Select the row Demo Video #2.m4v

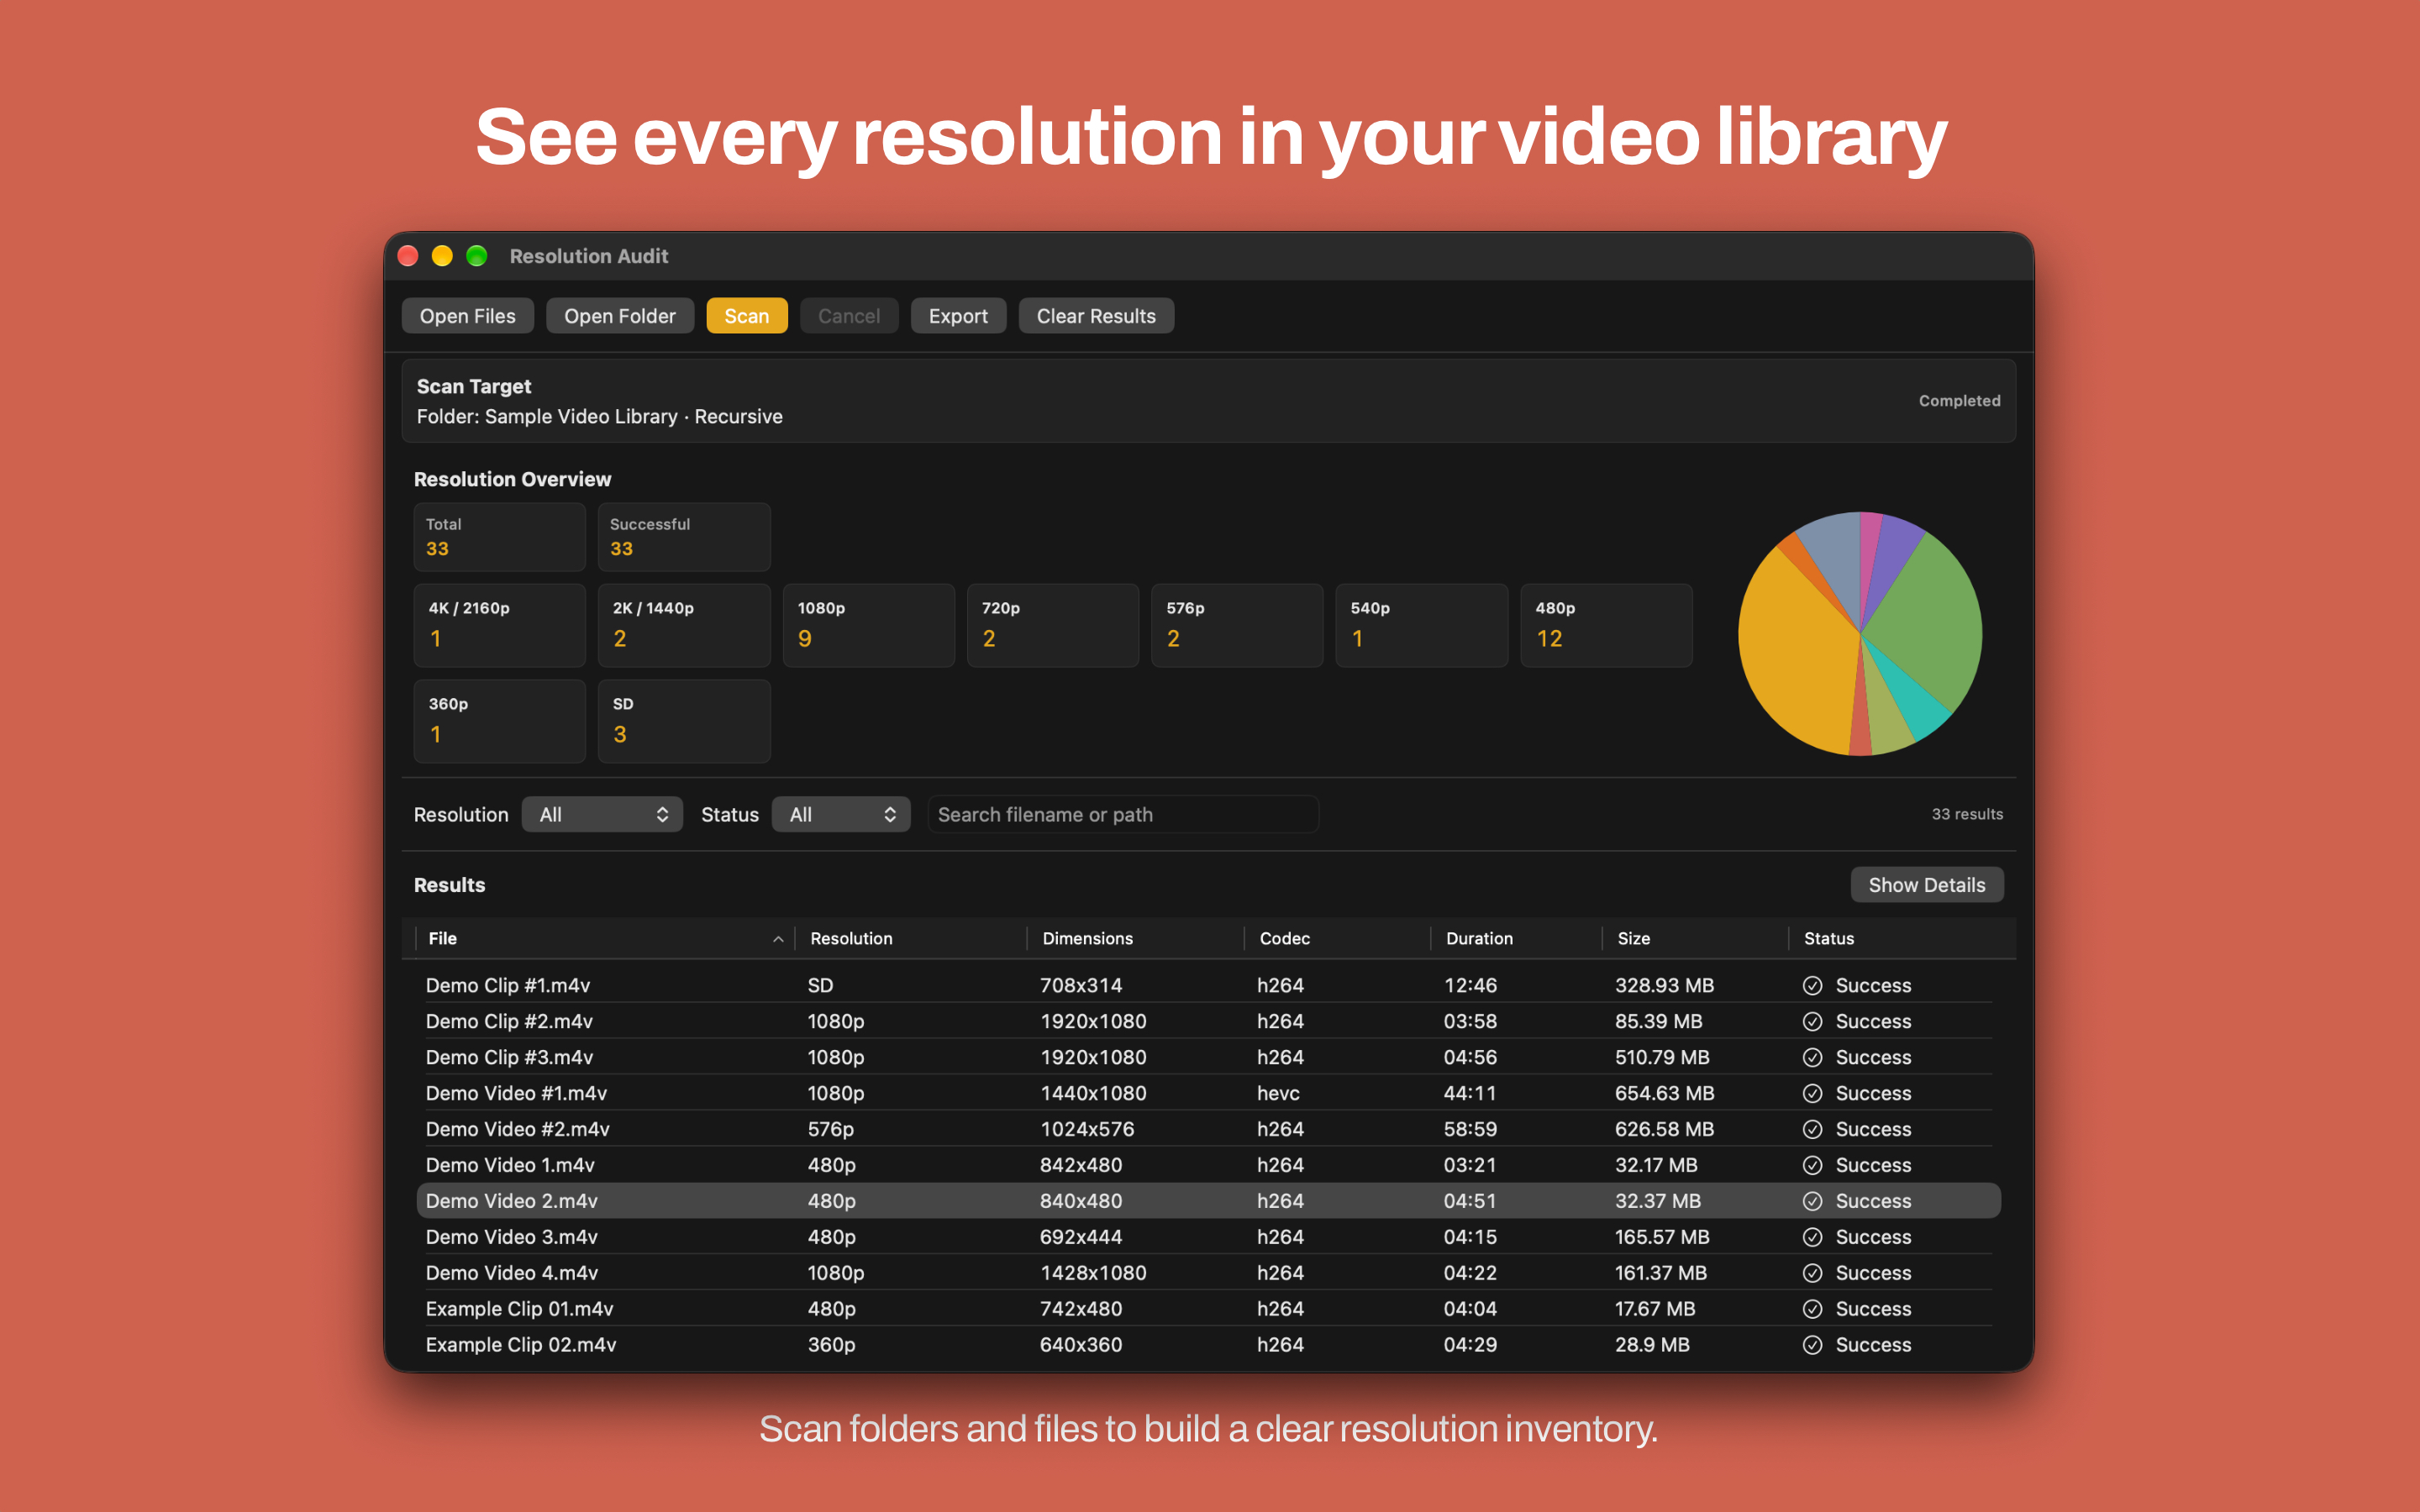[1208, 1129]
